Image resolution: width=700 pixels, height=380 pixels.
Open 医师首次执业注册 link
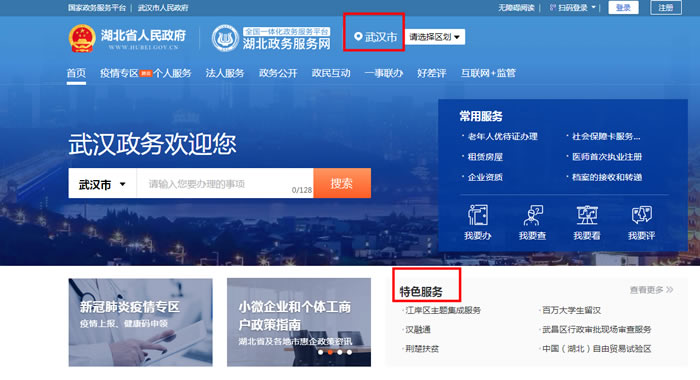[607, 157]
